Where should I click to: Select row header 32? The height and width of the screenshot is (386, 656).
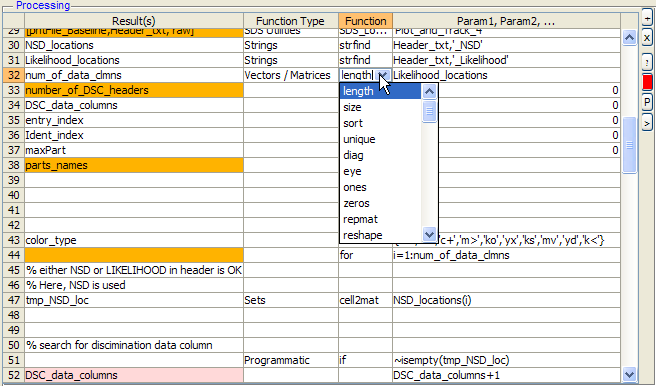pos(14,75)
